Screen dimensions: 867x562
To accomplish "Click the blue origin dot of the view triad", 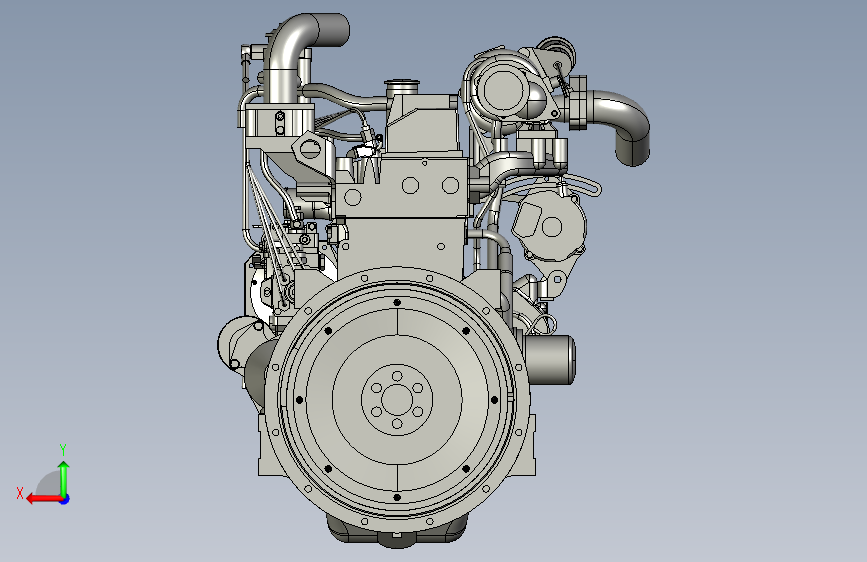I will (65, 499).
